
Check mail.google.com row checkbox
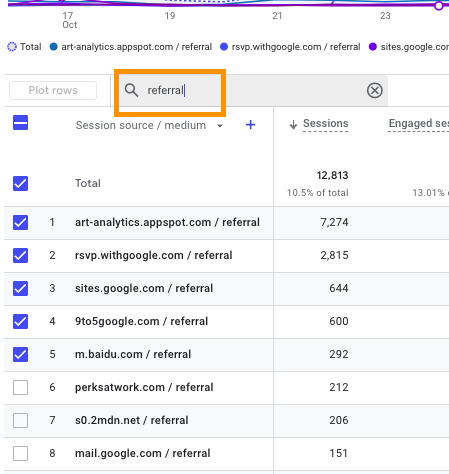tap(20, 453)
